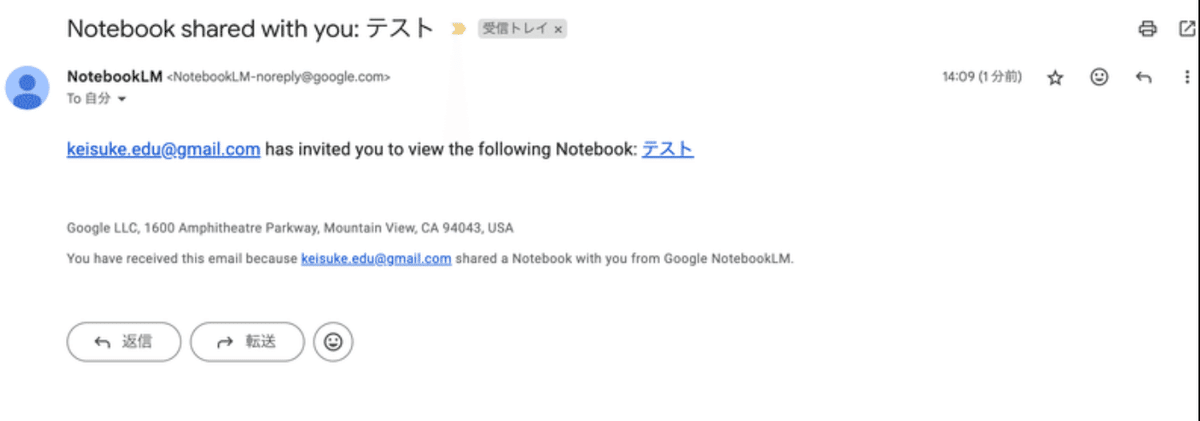Open the emoji reaction button beside 転送

click(333, 342)
